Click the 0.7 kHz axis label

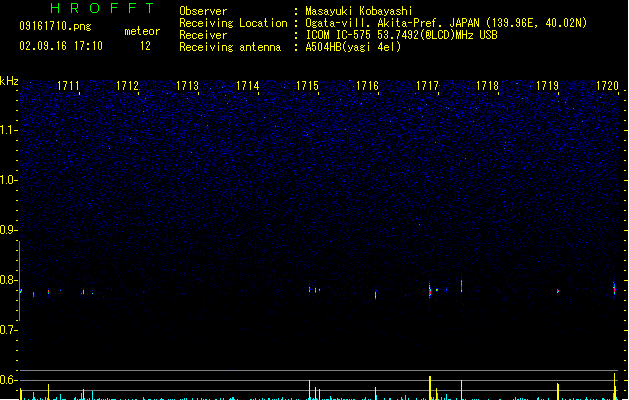pos(8,330)
